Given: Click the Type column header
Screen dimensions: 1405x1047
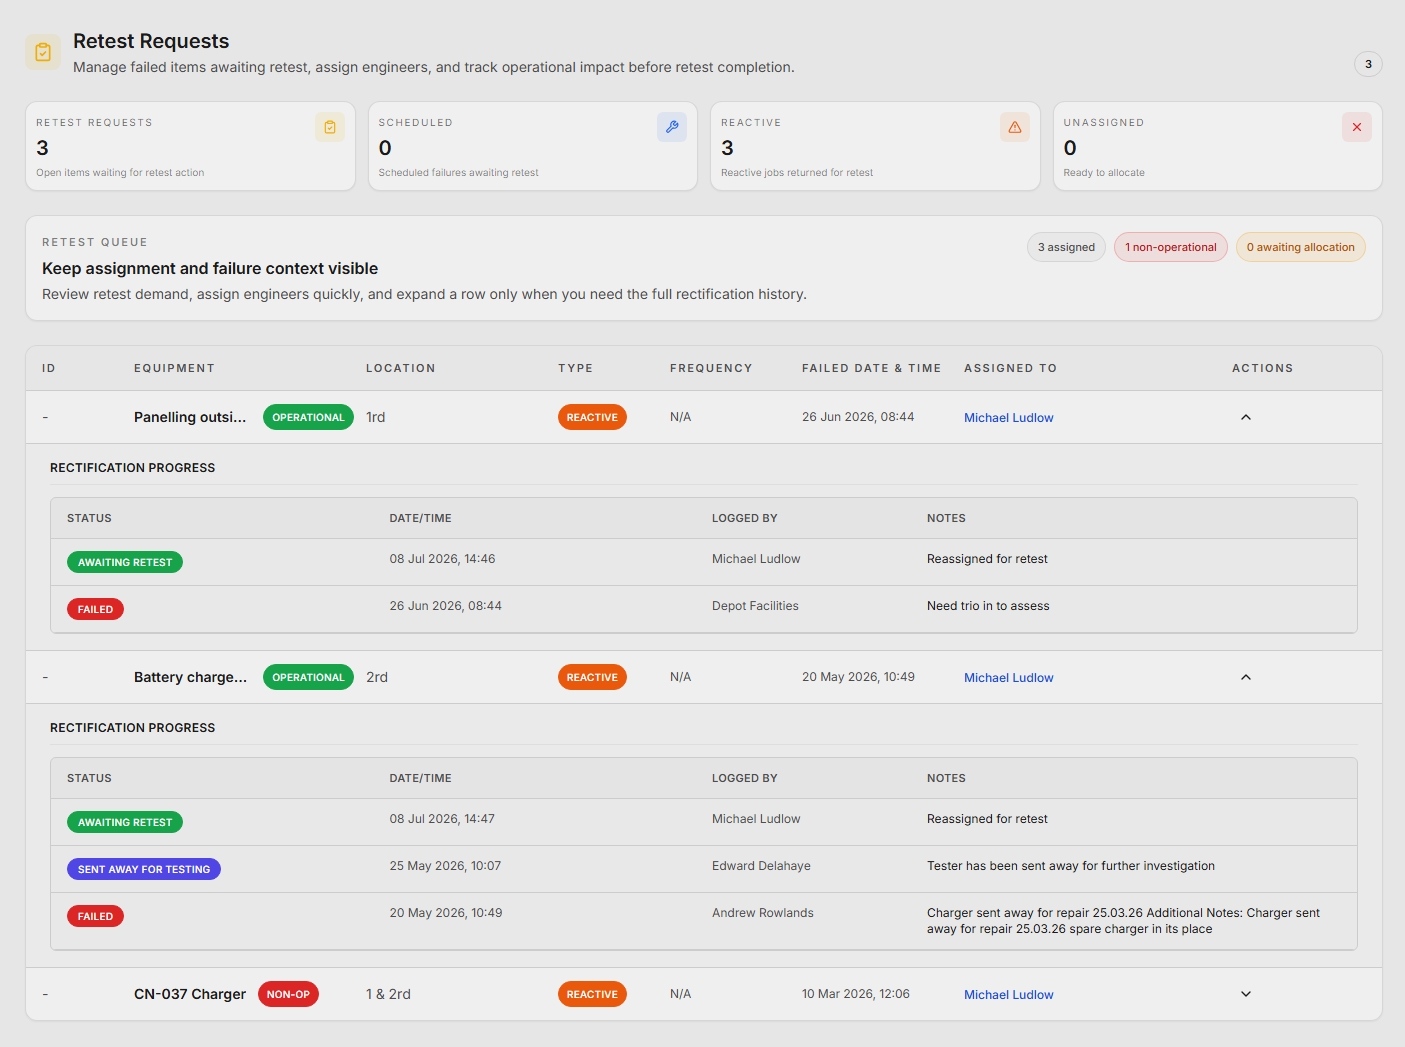Looking at the screenshot, I should (x=575, y=368).
